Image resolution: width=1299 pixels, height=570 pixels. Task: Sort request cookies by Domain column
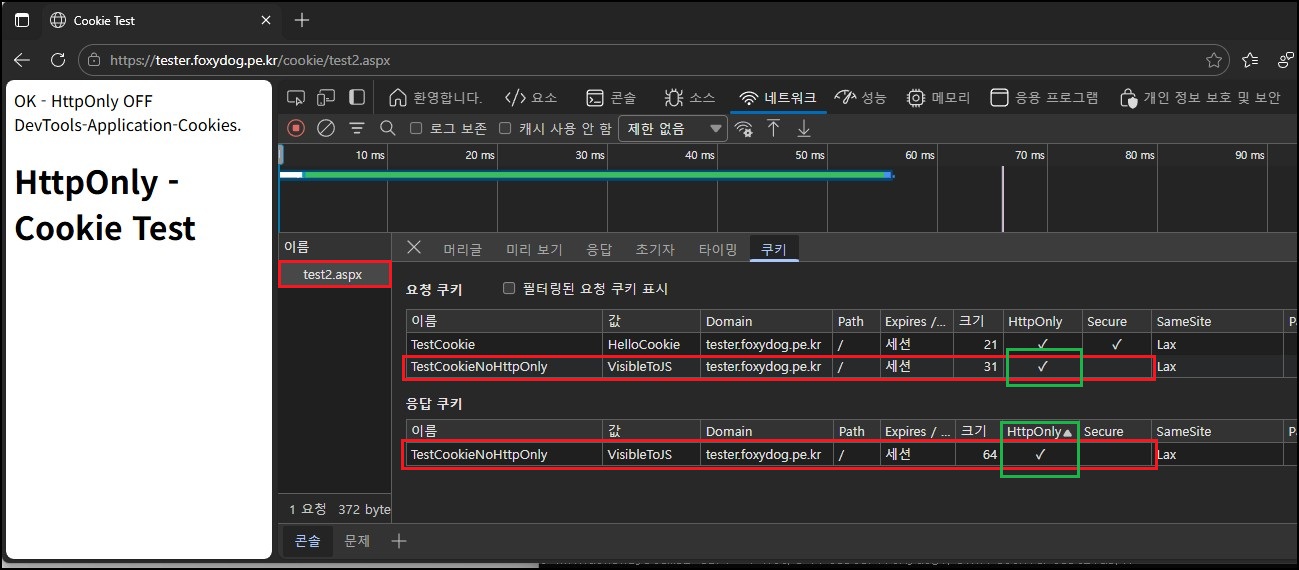pyautogui.click(x=766, y=322)
